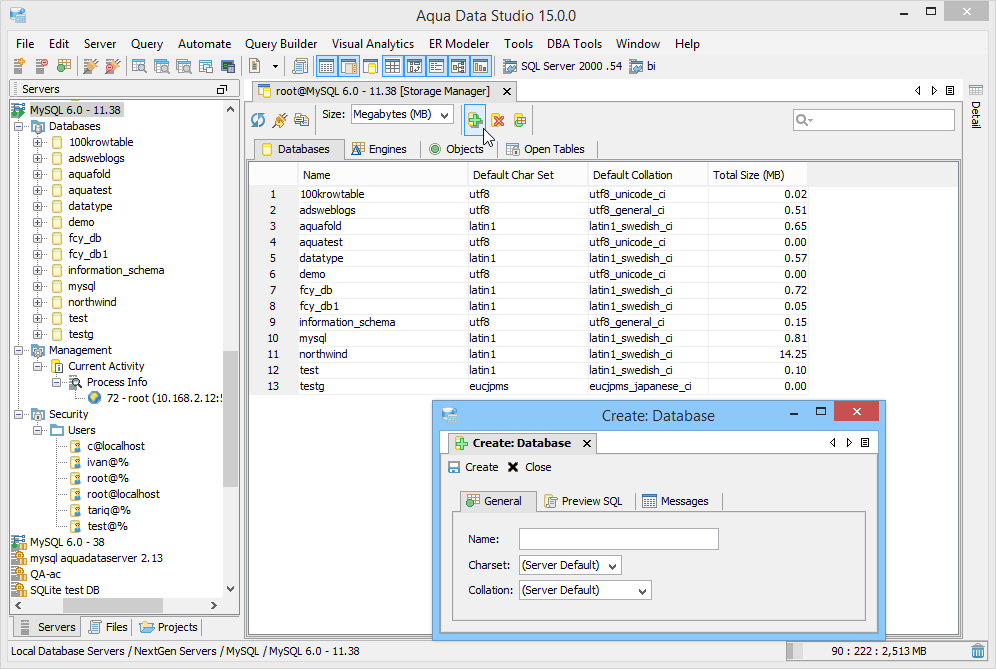Open the SQL Server 2000 .54 shortcut

pos(562,66)
